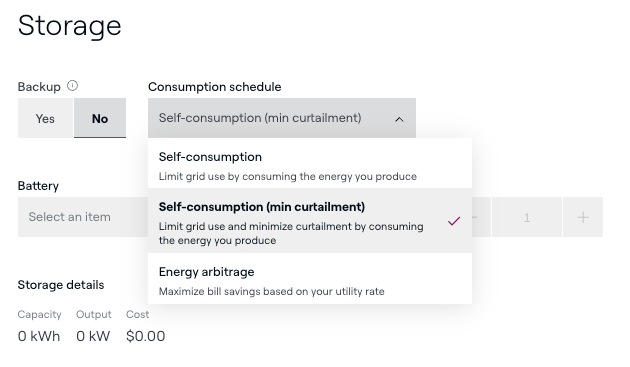The image size is (630, 367).
Task: Click the Backup info icon
Action: point(72,86)
